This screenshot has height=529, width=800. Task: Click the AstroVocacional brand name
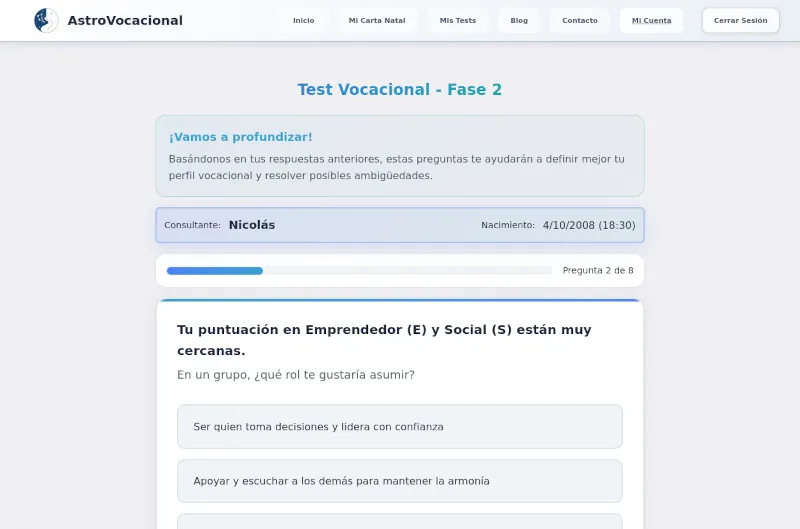(125, 20)
